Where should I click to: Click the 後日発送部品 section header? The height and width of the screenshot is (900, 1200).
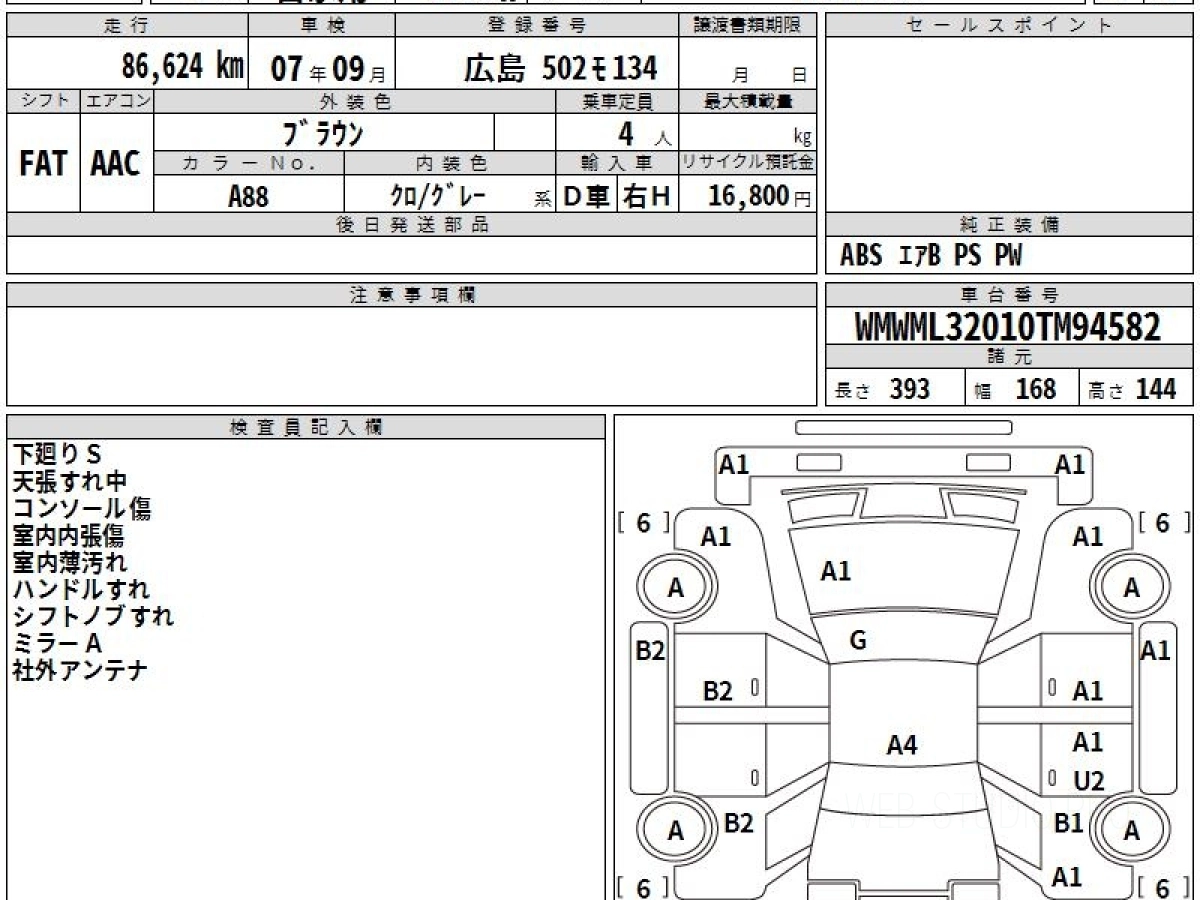tap(411, 225)
